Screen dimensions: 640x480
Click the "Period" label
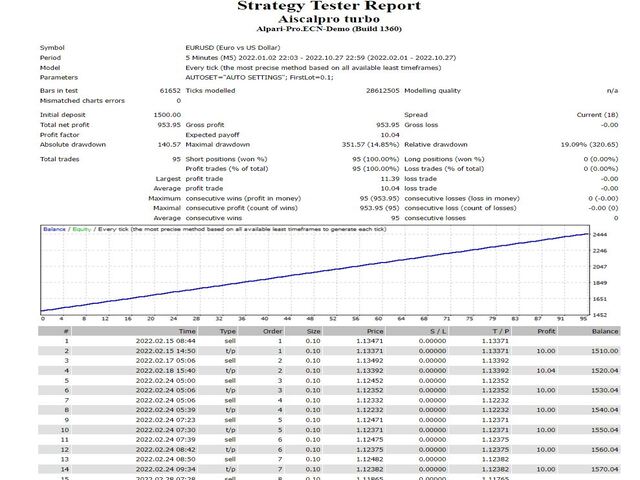click(50, 58)
